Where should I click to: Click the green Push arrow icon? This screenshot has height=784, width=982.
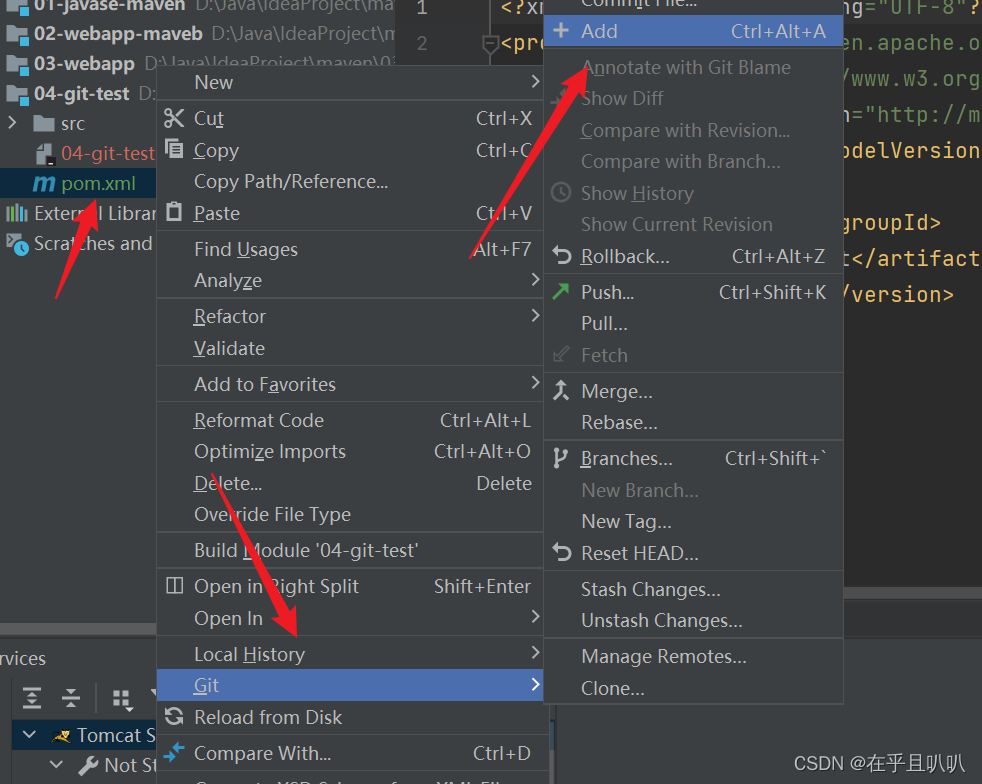tap(561, 291)
